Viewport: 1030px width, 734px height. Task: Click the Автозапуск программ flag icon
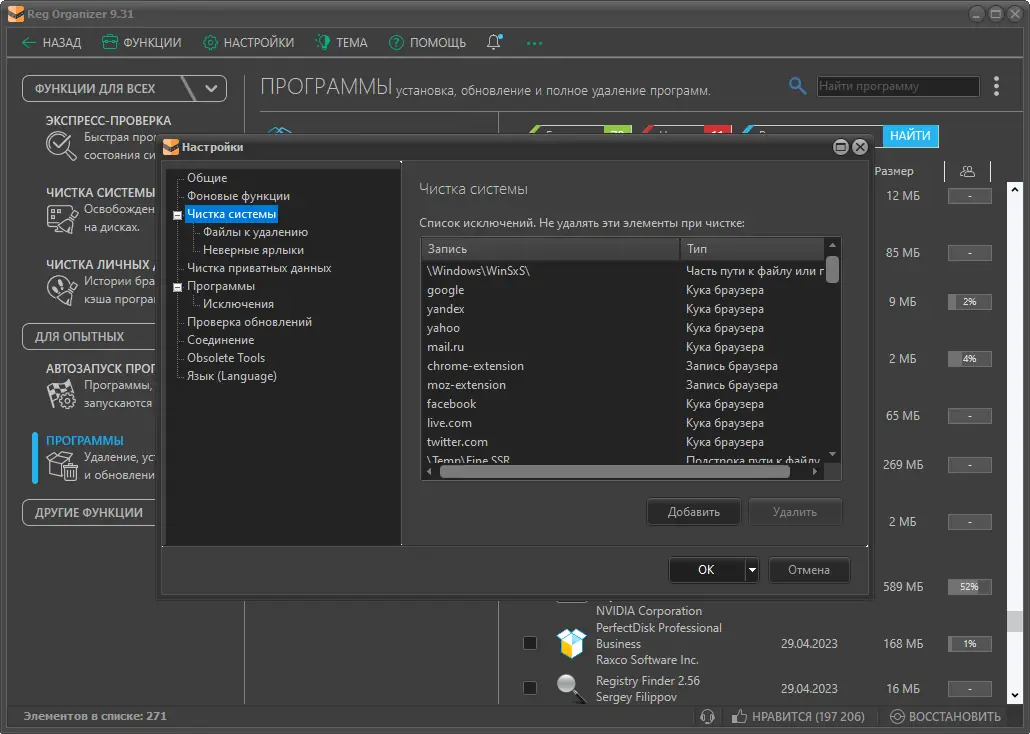tap(62, 394)
